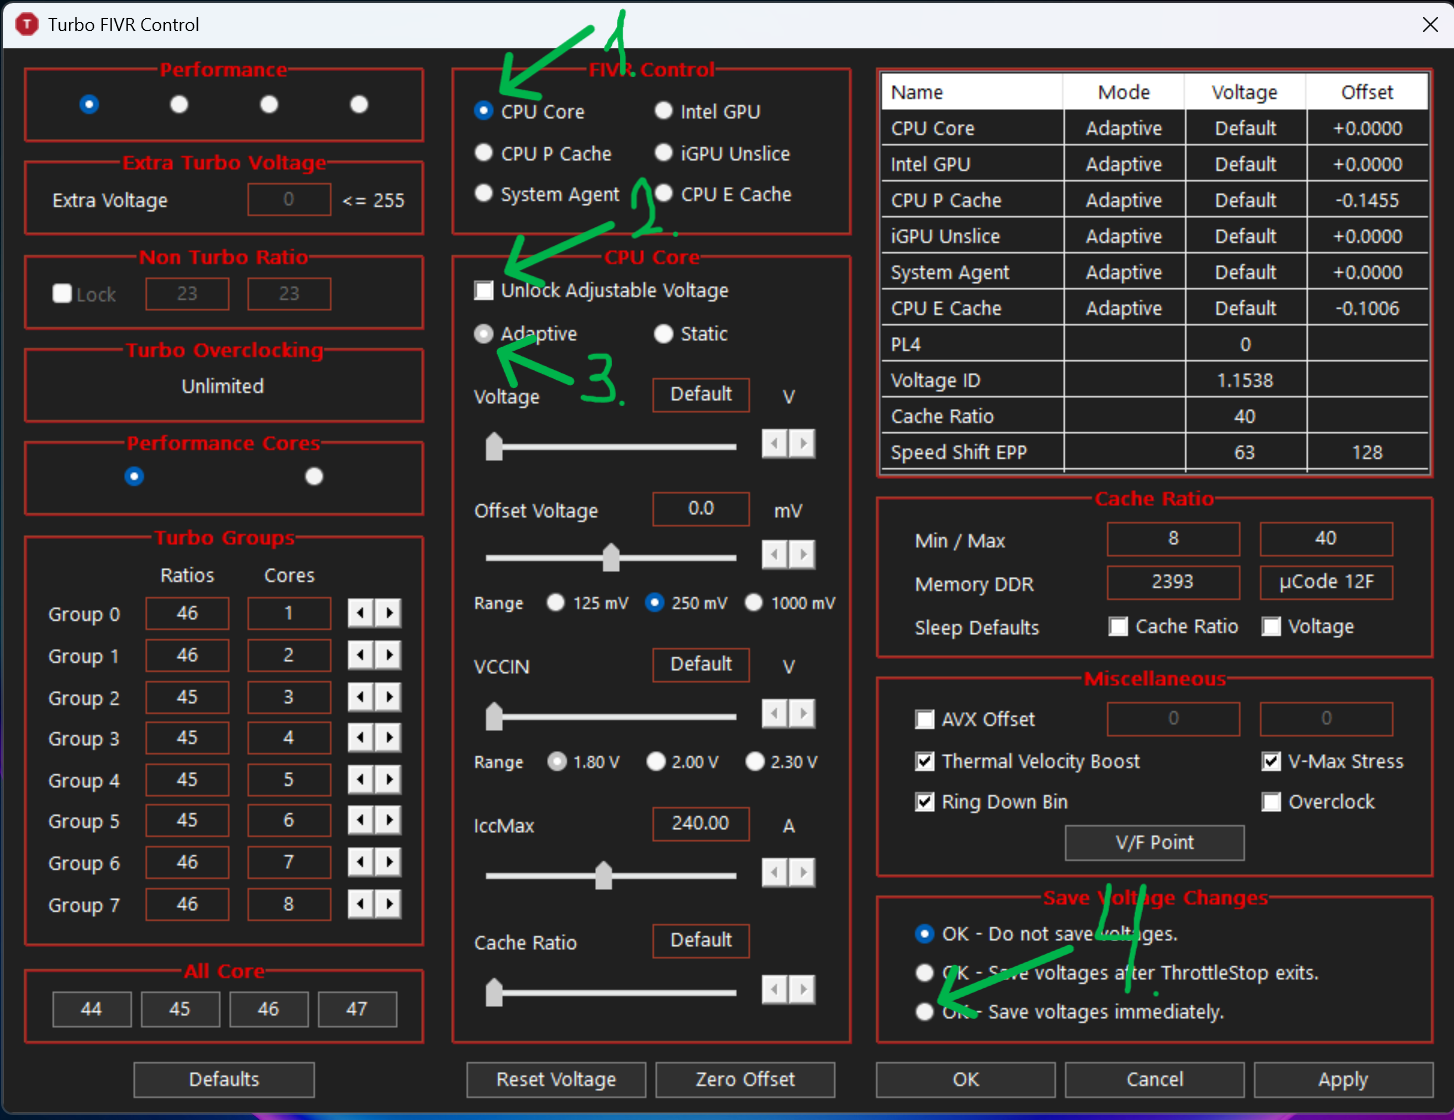The image size is (1454, 1120).
Task: Enable the AVX Offset checkbox
Action: click(925, 719)
